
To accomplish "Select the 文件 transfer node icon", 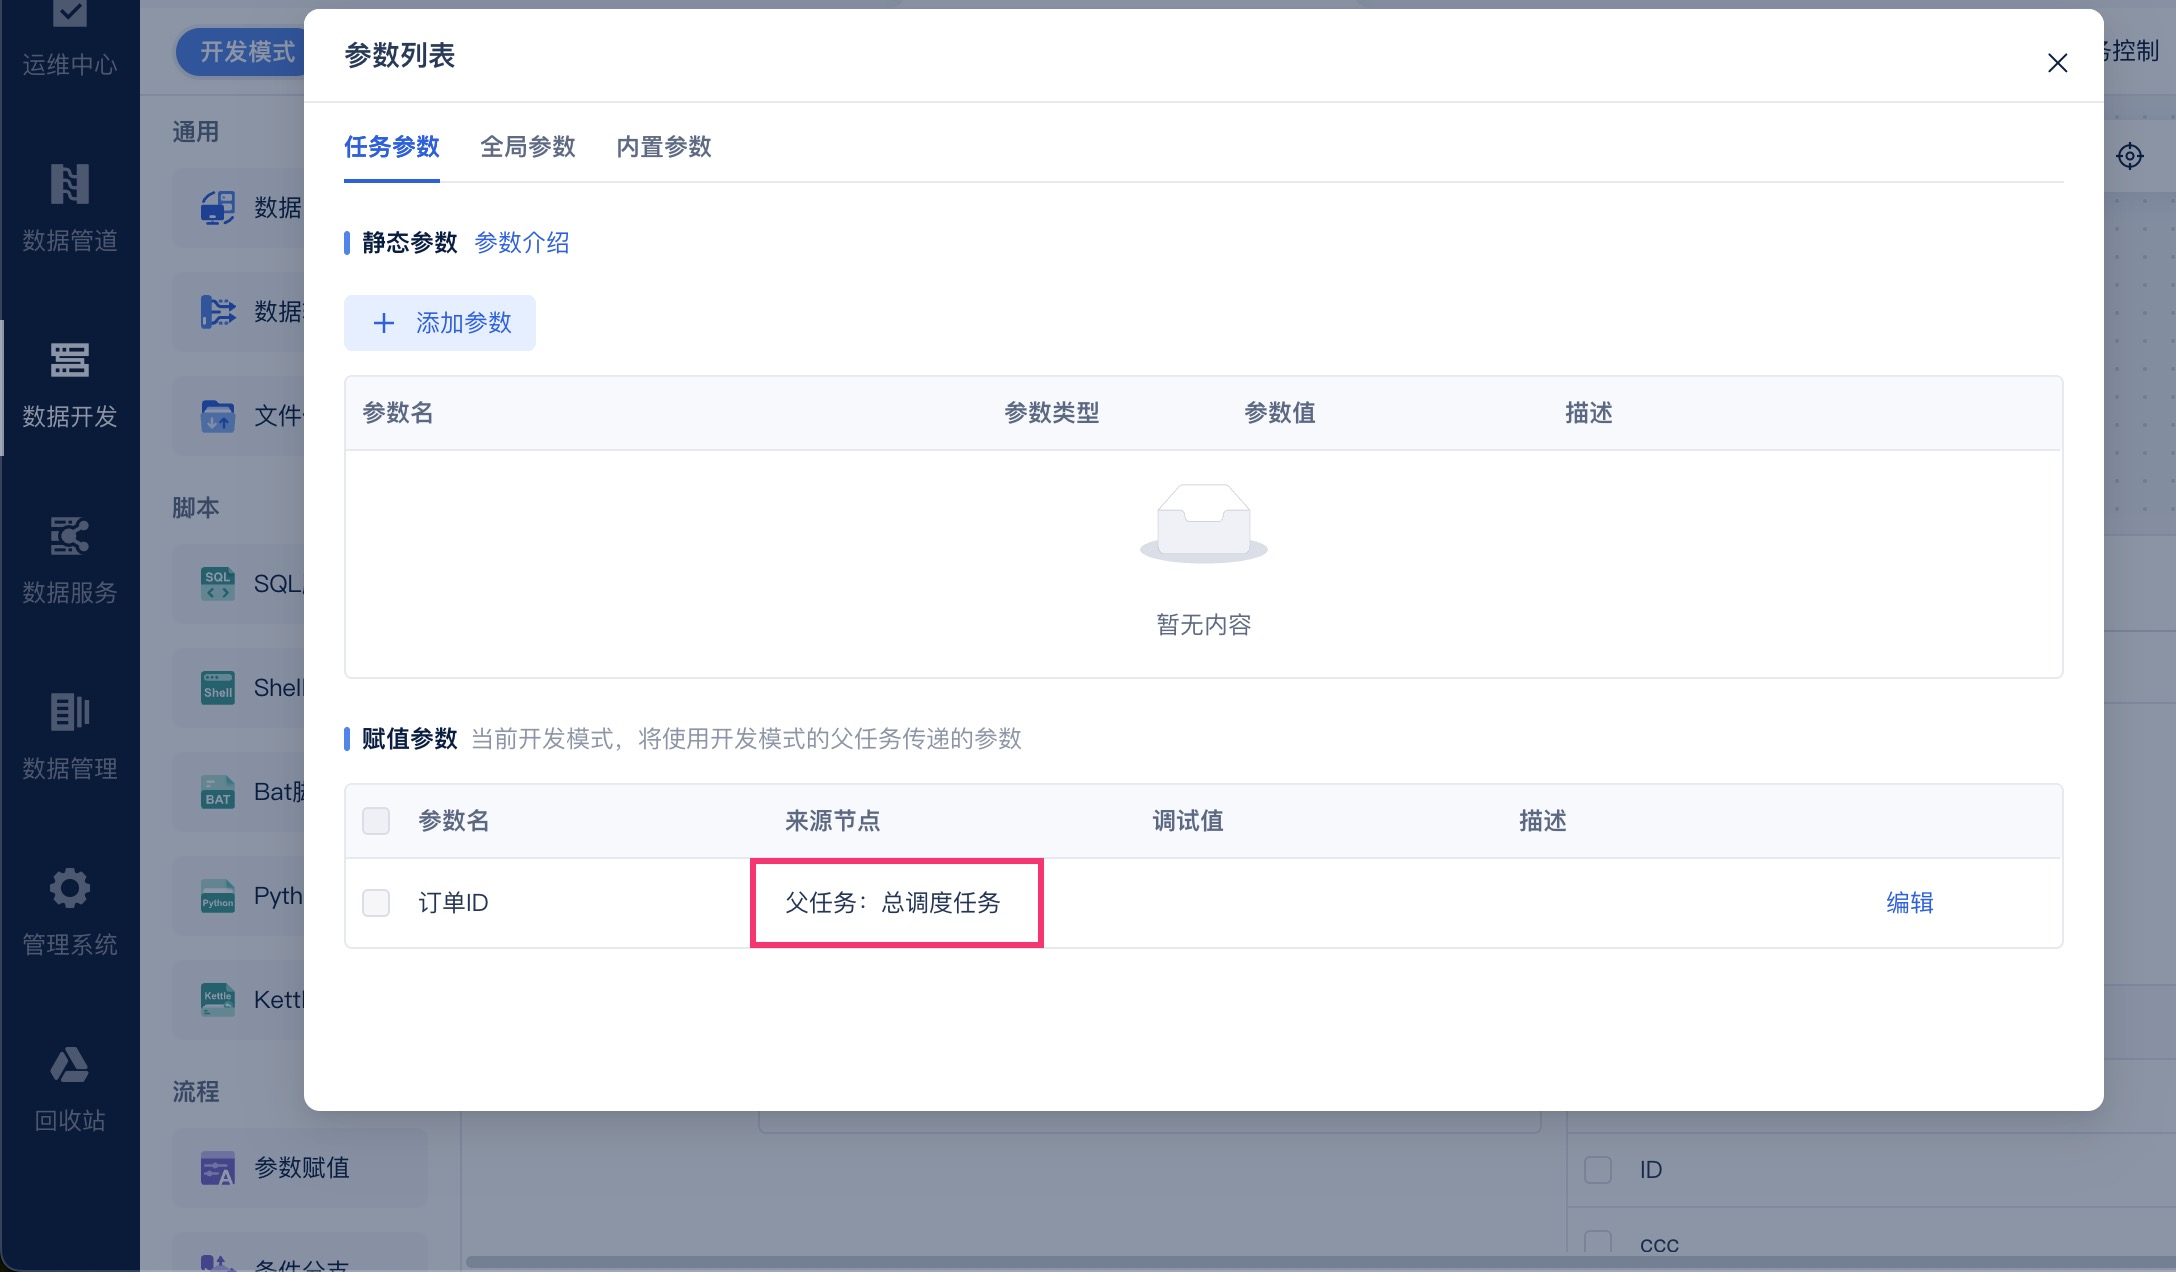I will [x=218, y=416].
